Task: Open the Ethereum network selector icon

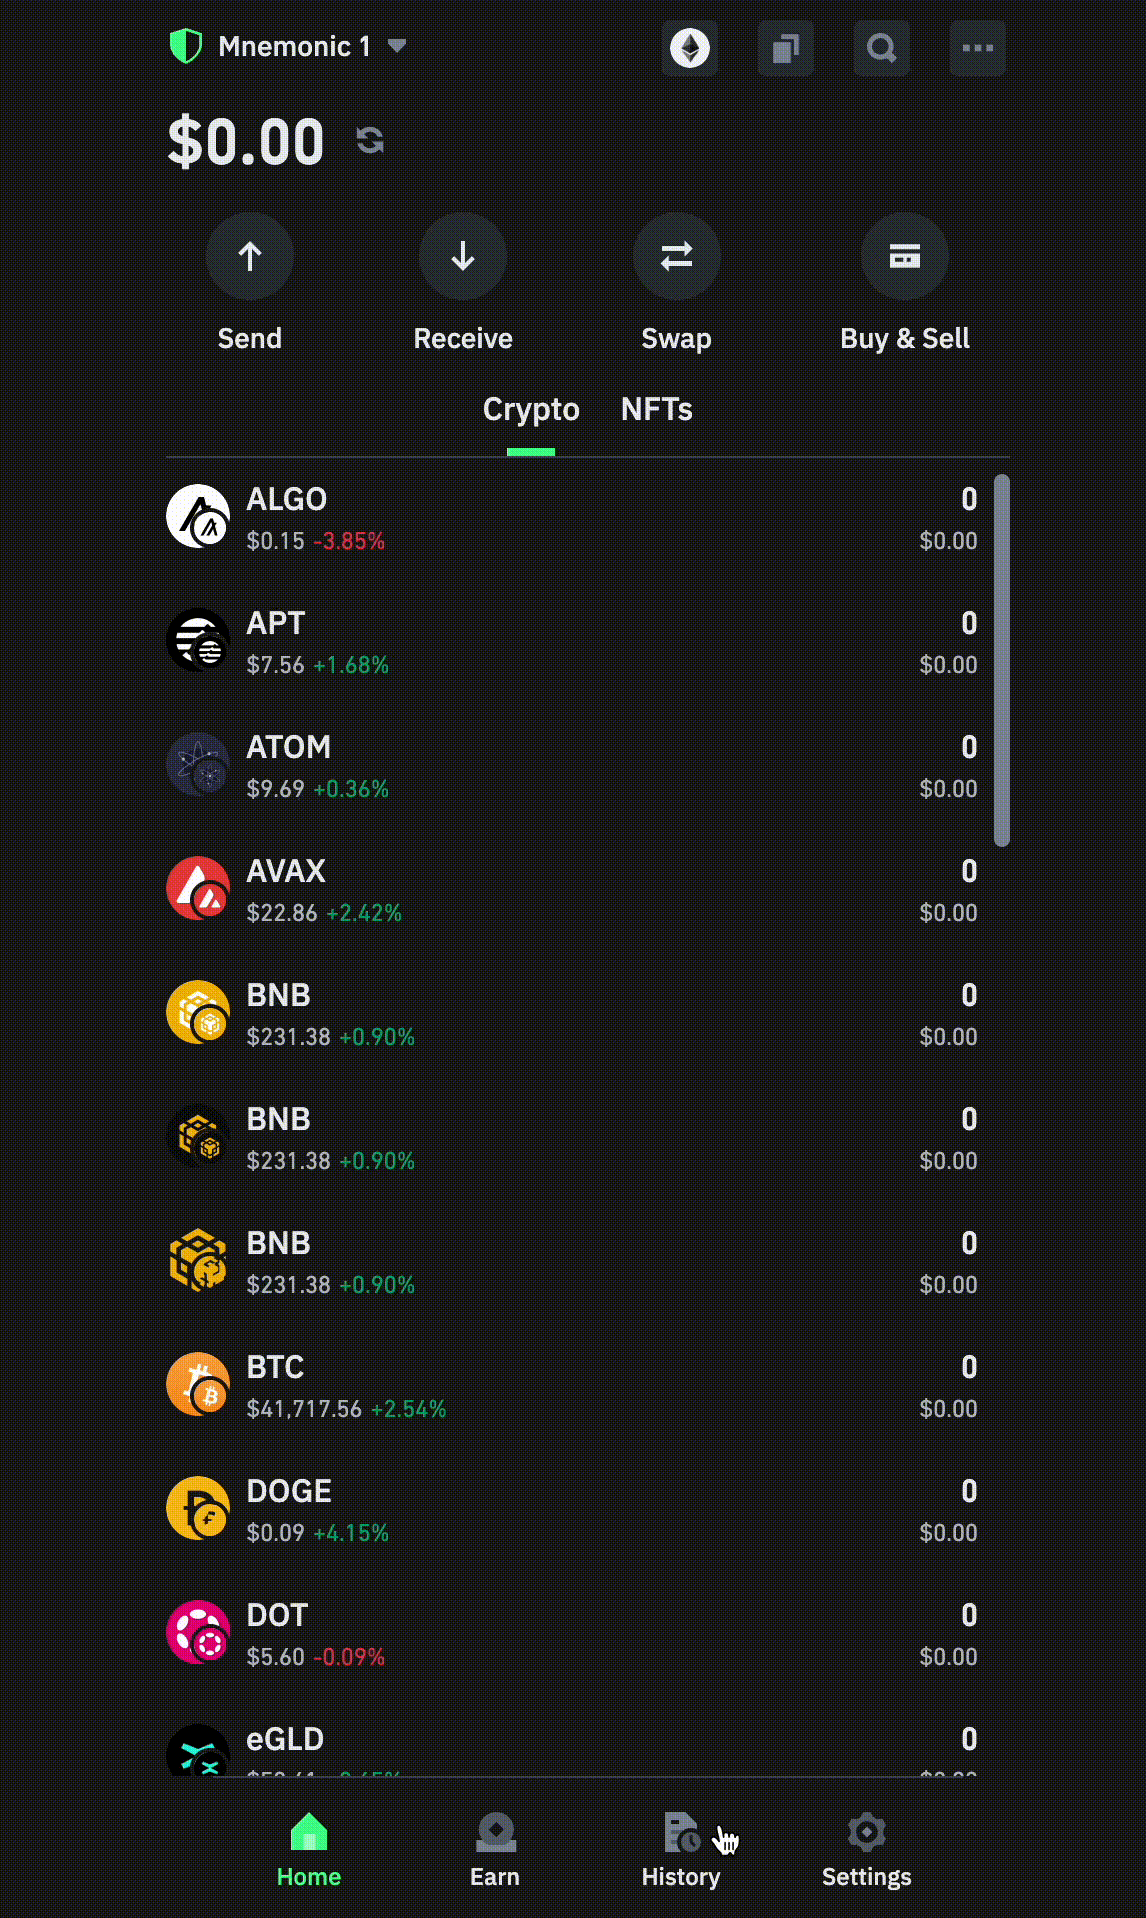Action: click(689, 48)
